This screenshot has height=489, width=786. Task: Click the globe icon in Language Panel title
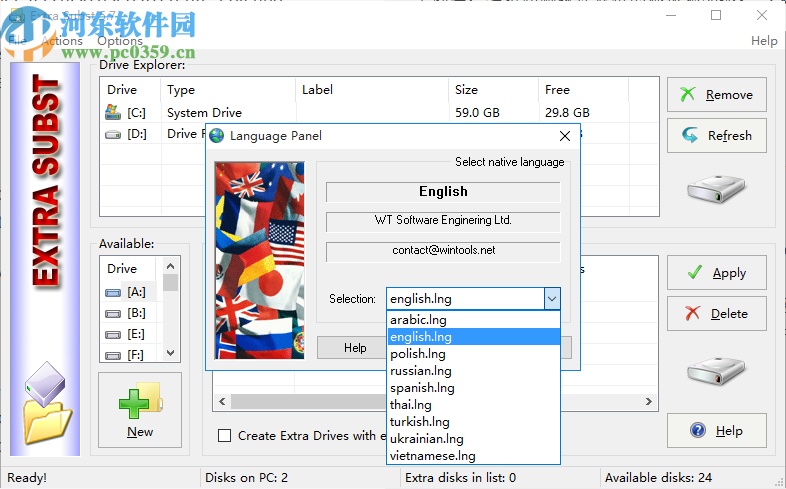tap(217, 136)
